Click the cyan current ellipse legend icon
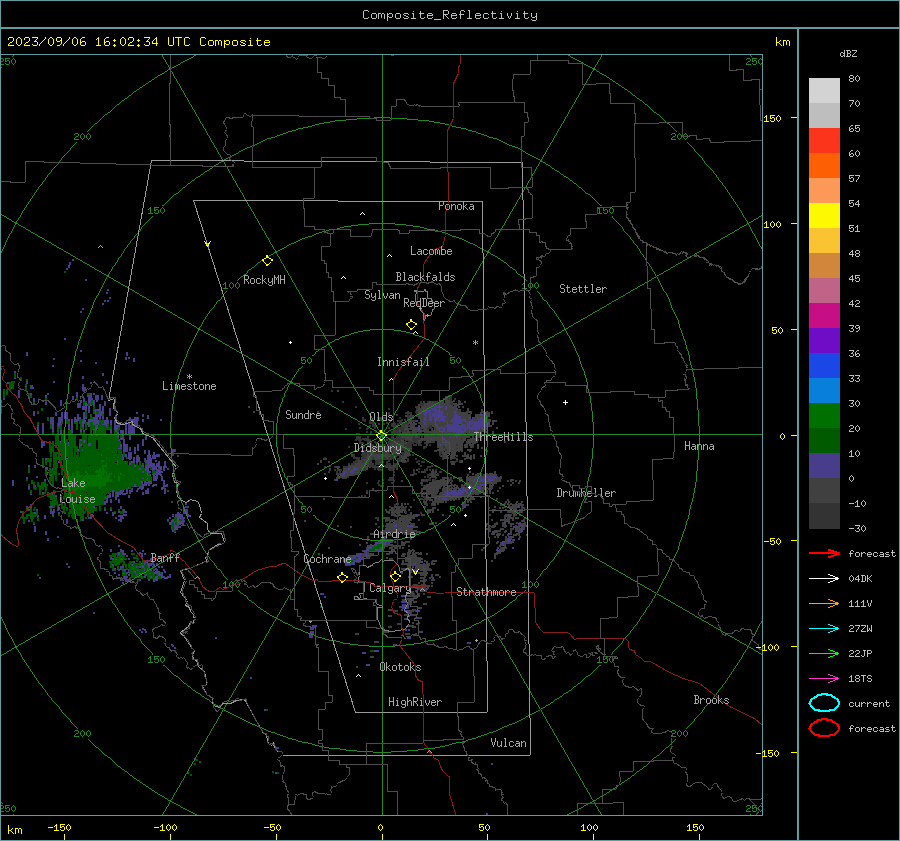The width and height of the screenshot is (900, 841). [824, 703]
